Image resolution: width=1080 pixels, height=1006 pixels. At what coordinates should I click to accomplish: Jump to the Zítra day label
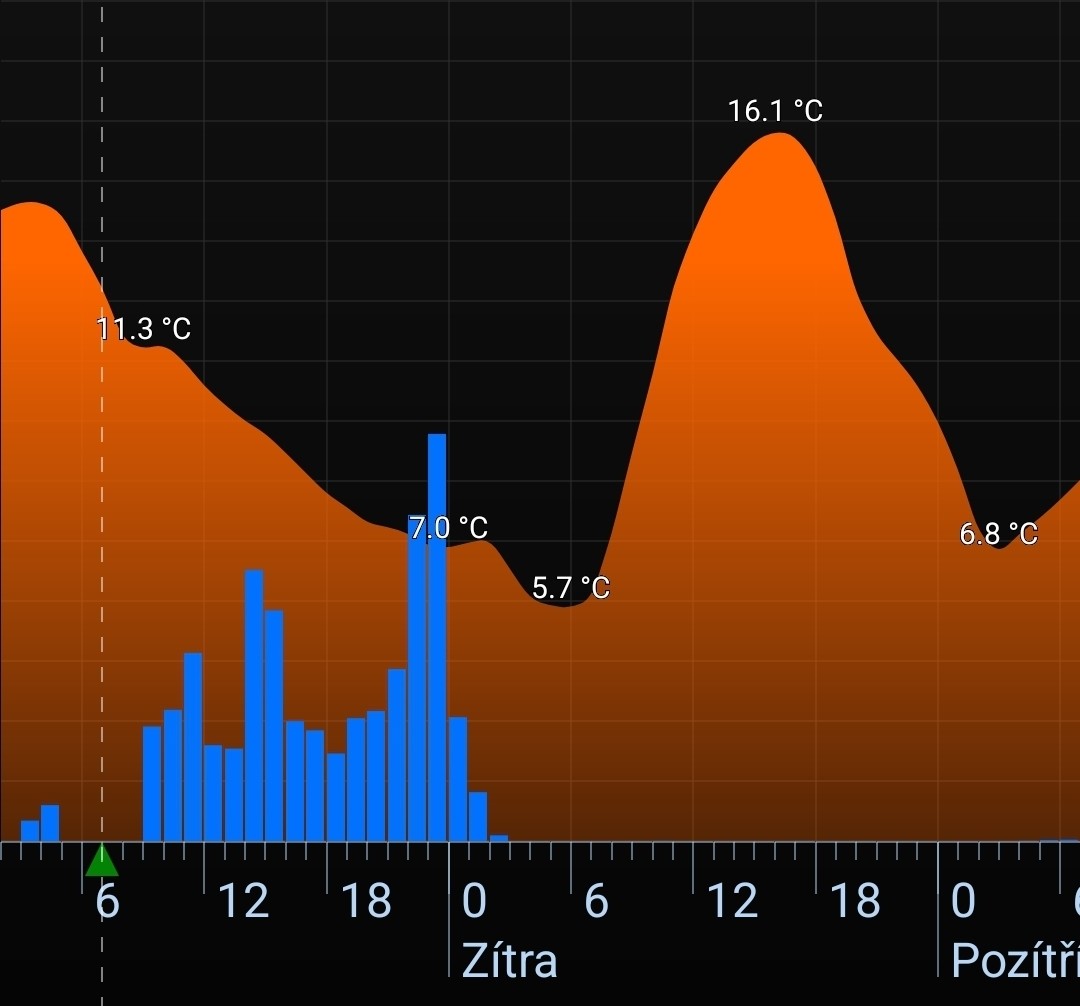(509, 961)
